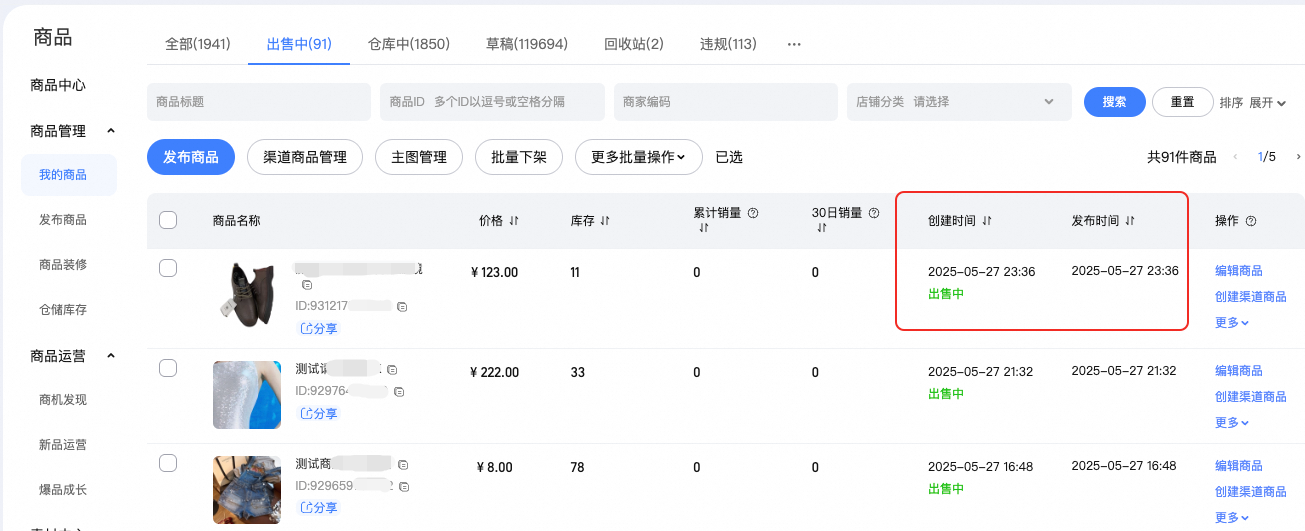The height and width of the screenshot is (531, 1305).
Task: Copy ID icon for product ID:92976
Action: coord(398,391)
